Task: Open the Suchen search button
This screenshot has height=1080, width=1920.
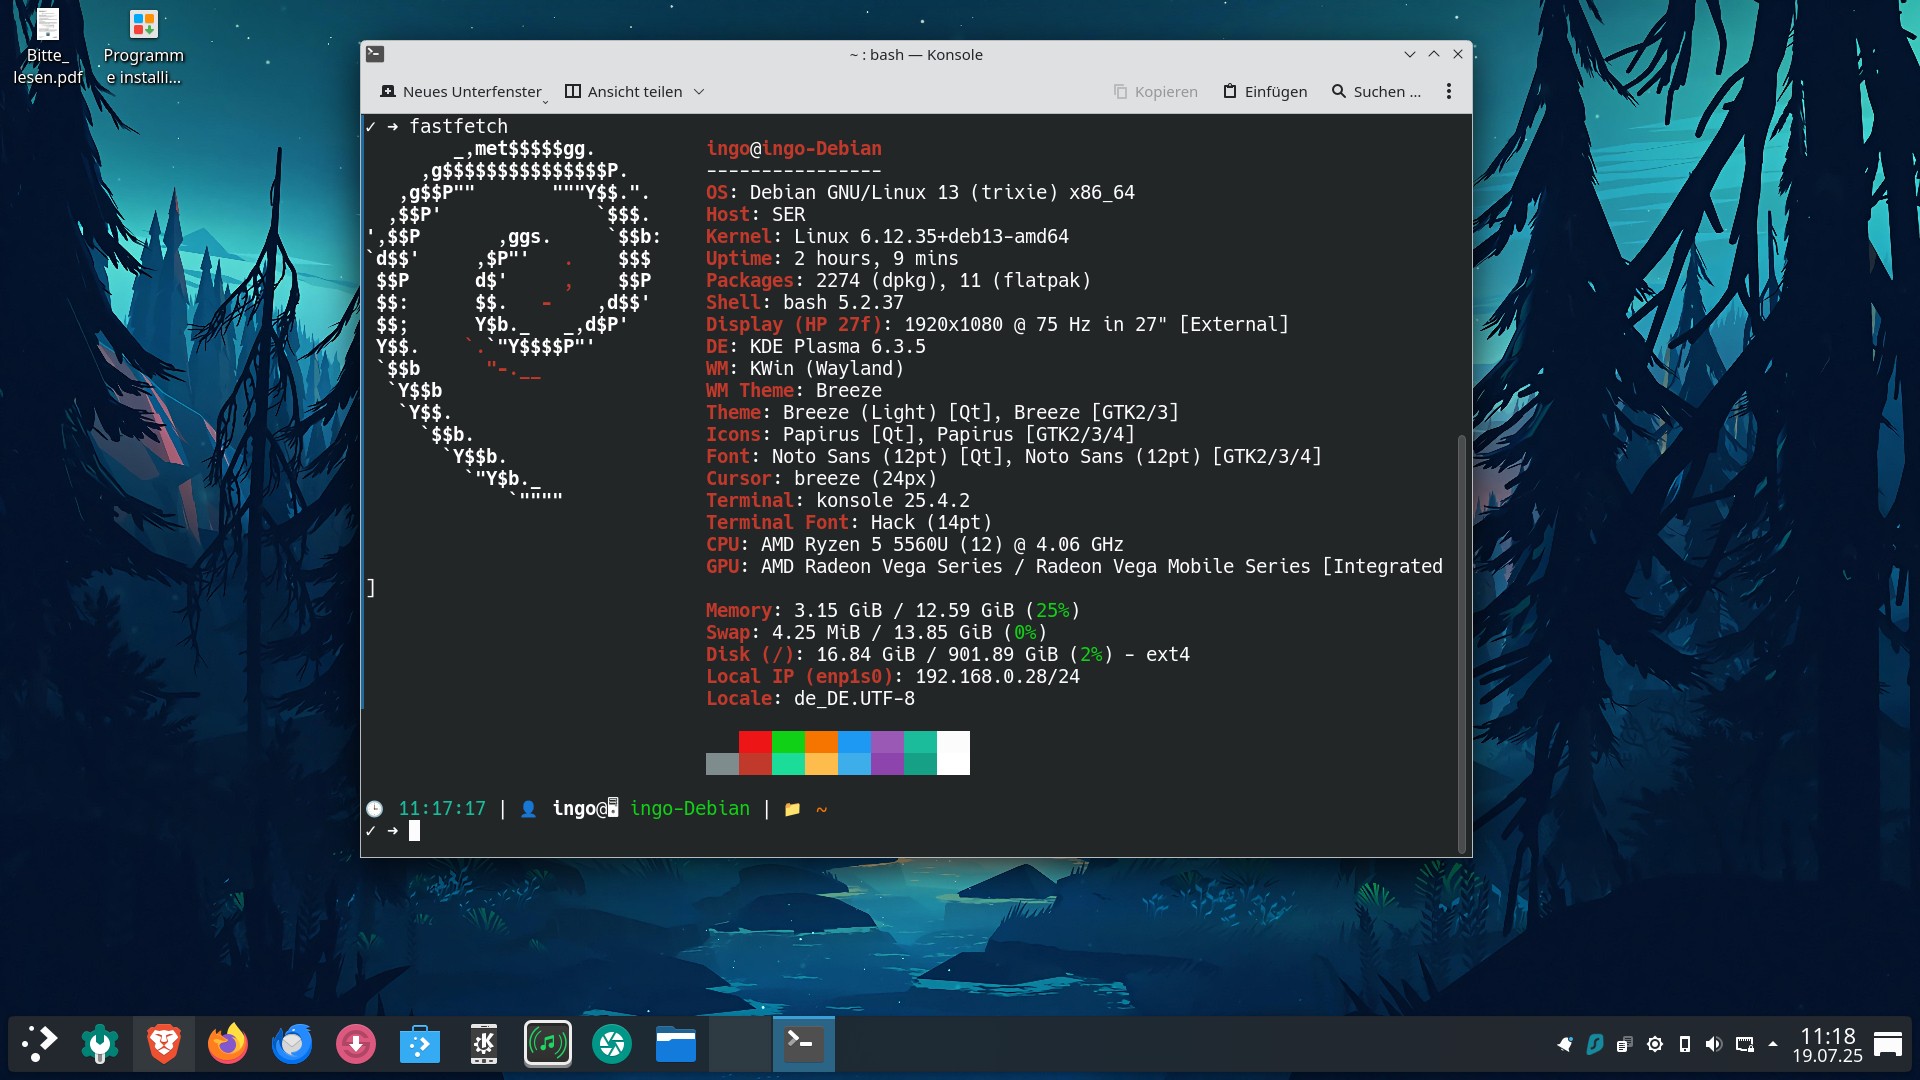Action: pos(1376,91)
